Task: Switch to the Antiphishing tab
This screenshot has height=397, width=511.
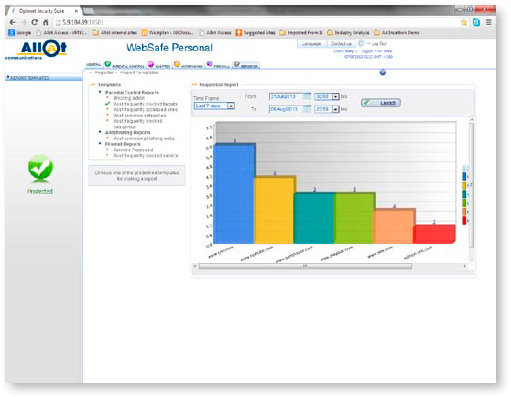Action: (188, 65)
